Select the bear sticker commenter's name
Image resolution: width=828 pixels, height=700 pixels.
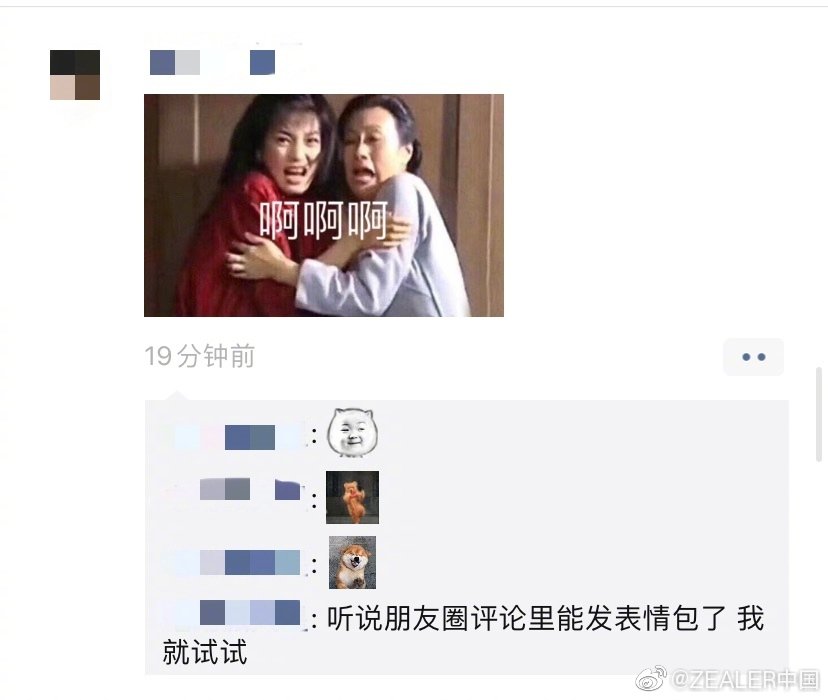250,489
